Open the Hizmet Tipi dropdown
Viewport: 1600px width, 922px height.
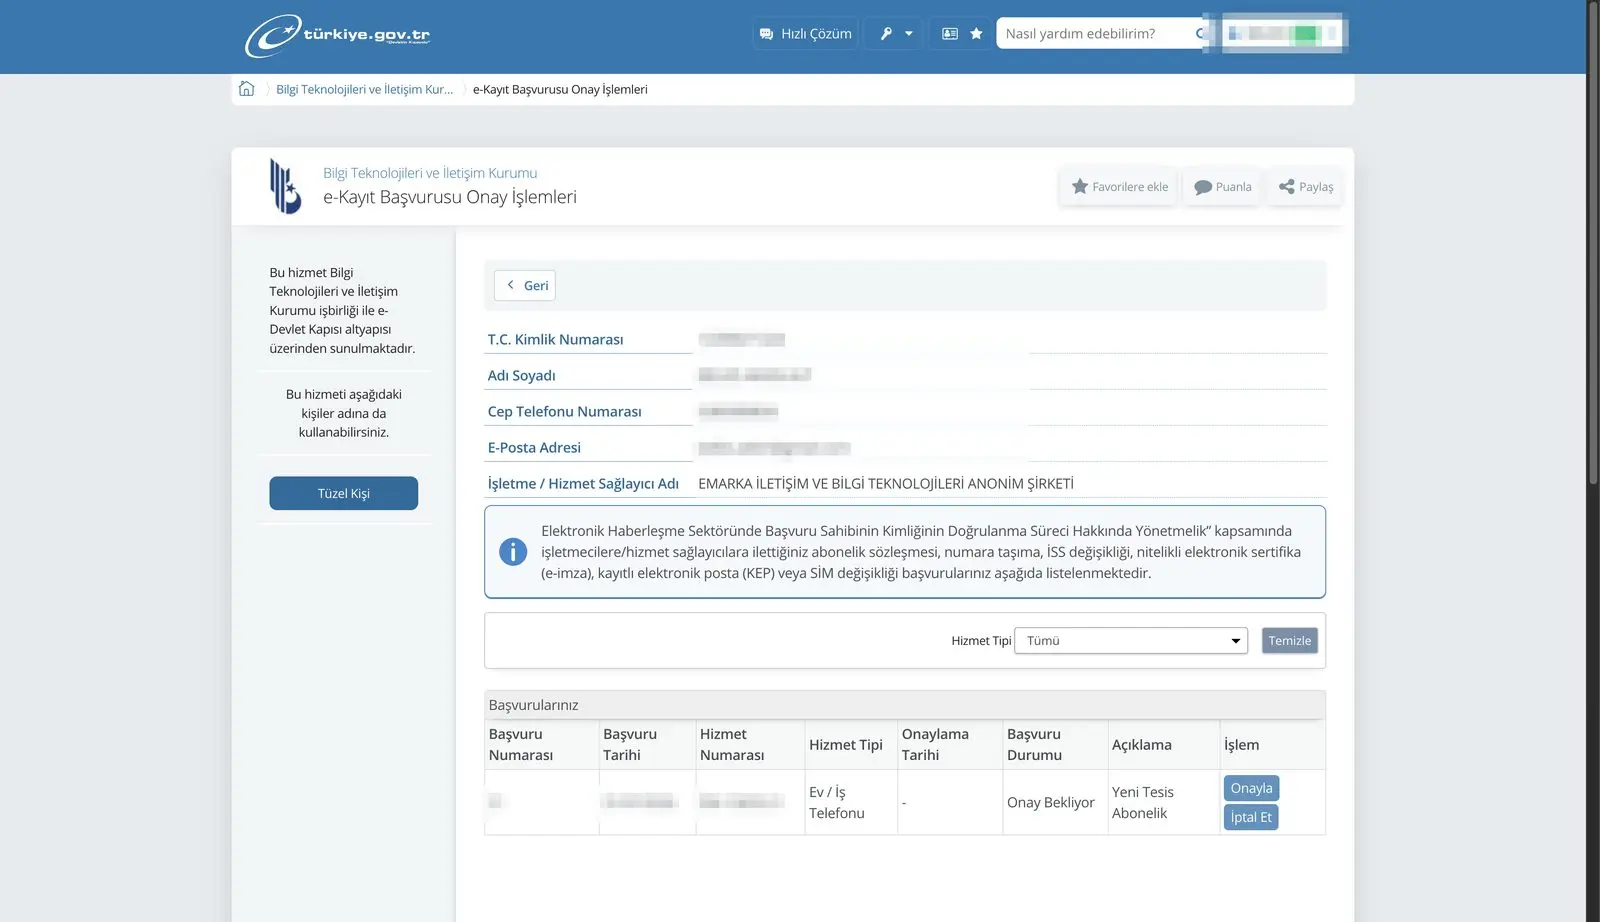click(x=1131, y=641)
